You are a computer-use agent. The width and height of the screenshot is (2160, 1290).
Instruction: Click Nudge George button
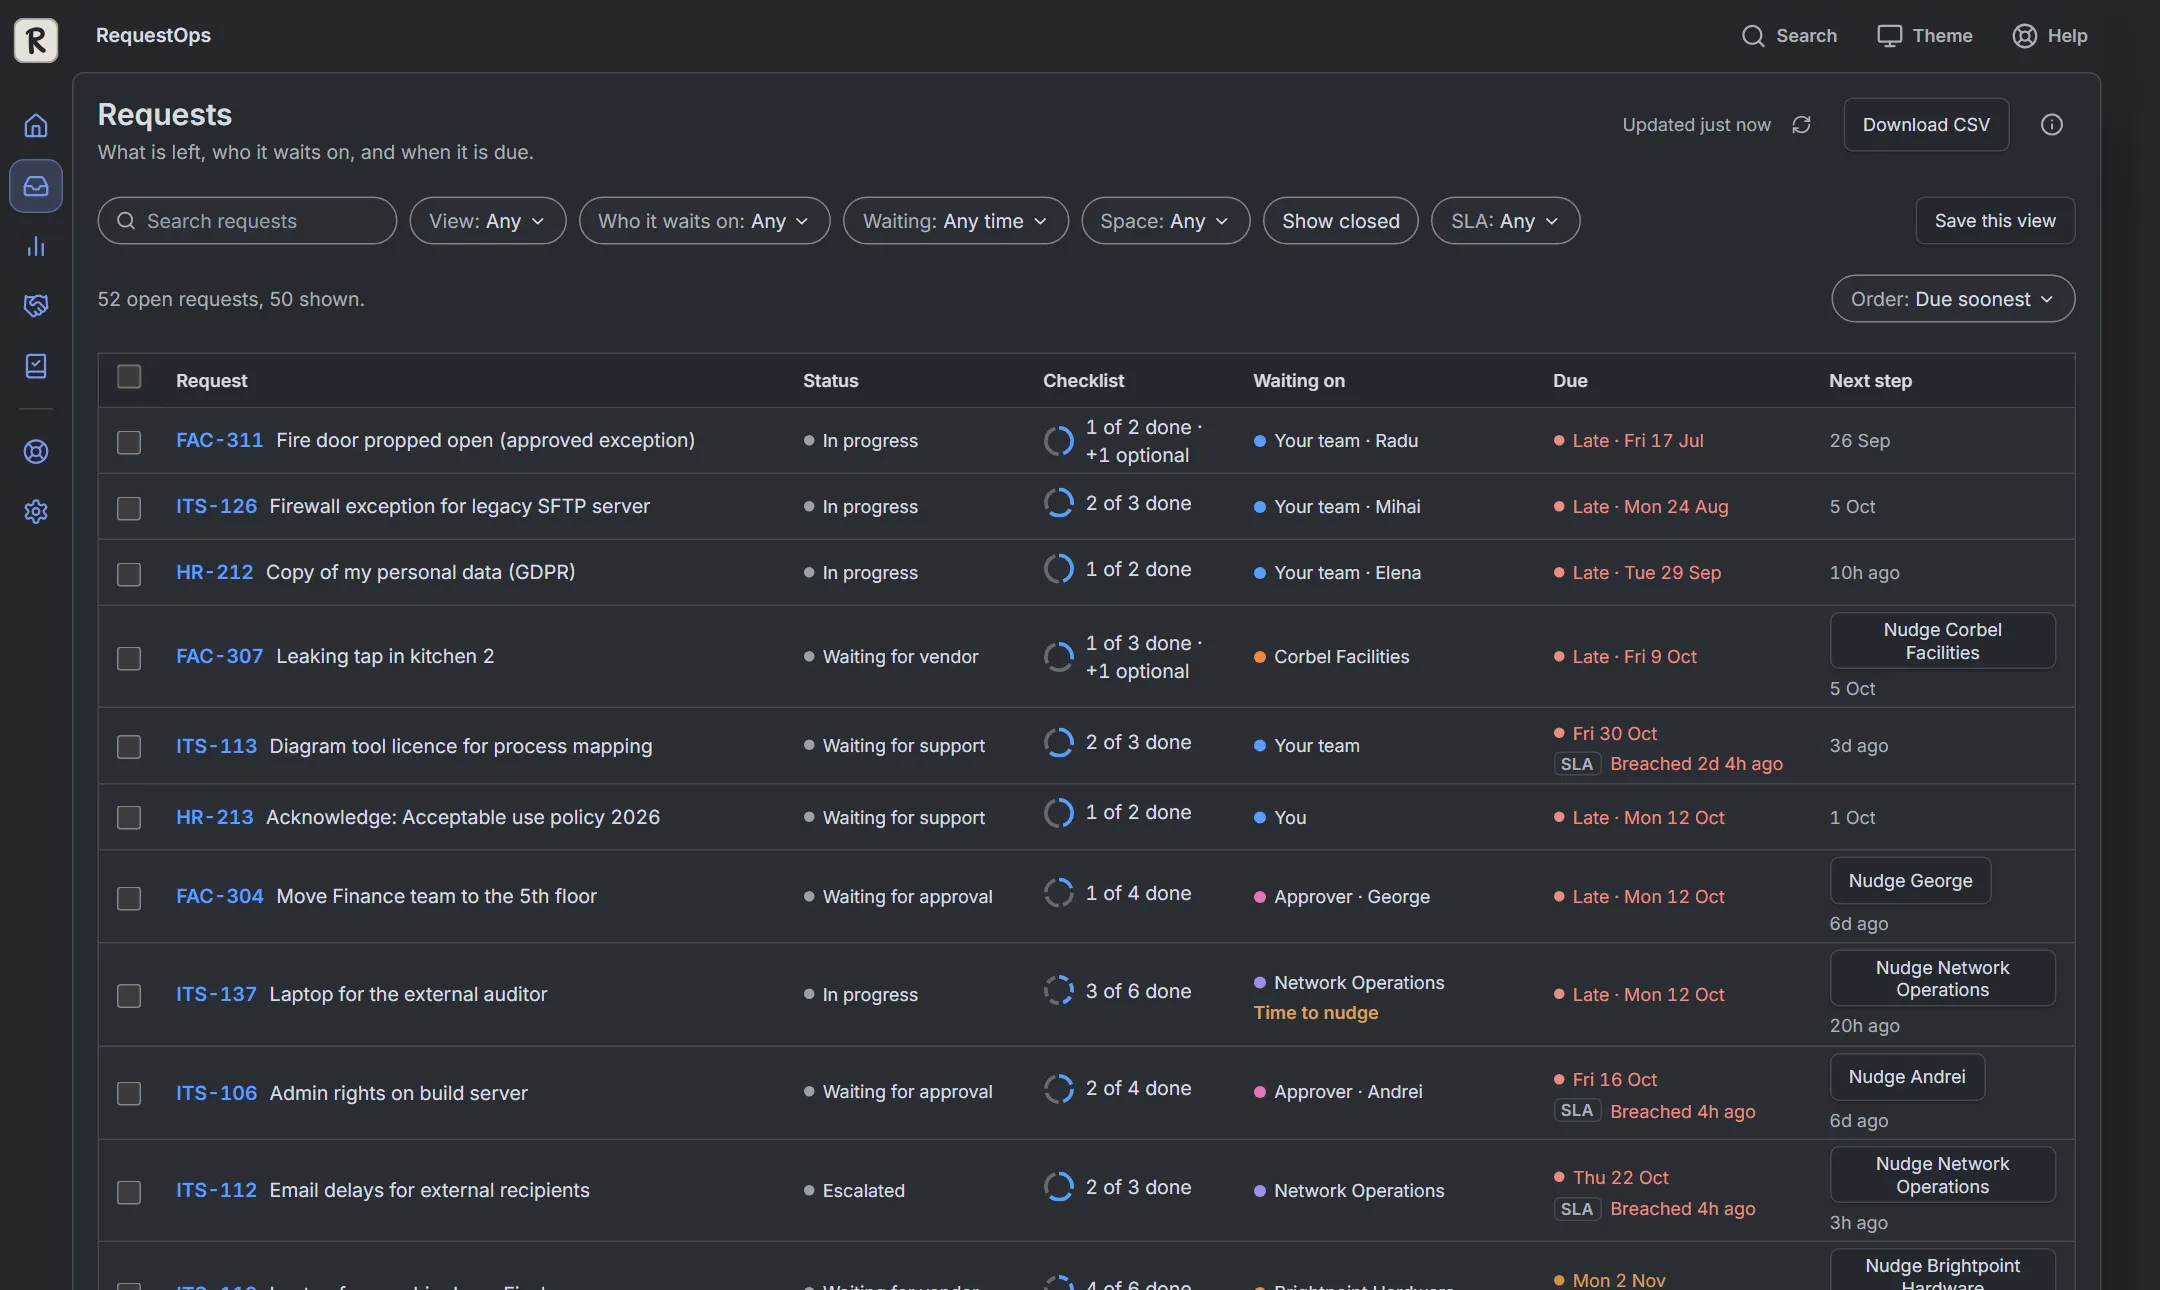(x=1910, y=881)
